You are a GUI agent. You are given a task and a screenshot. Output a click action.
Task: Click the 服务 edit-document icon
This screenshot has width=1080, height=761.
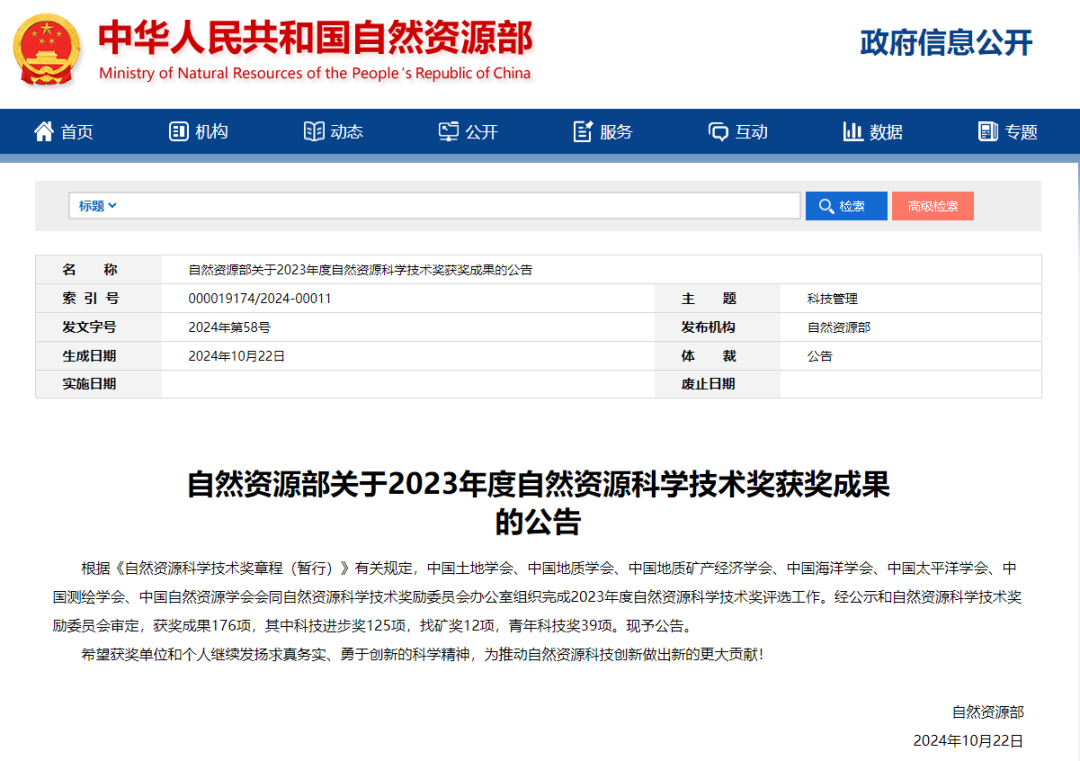coord(583,131)
